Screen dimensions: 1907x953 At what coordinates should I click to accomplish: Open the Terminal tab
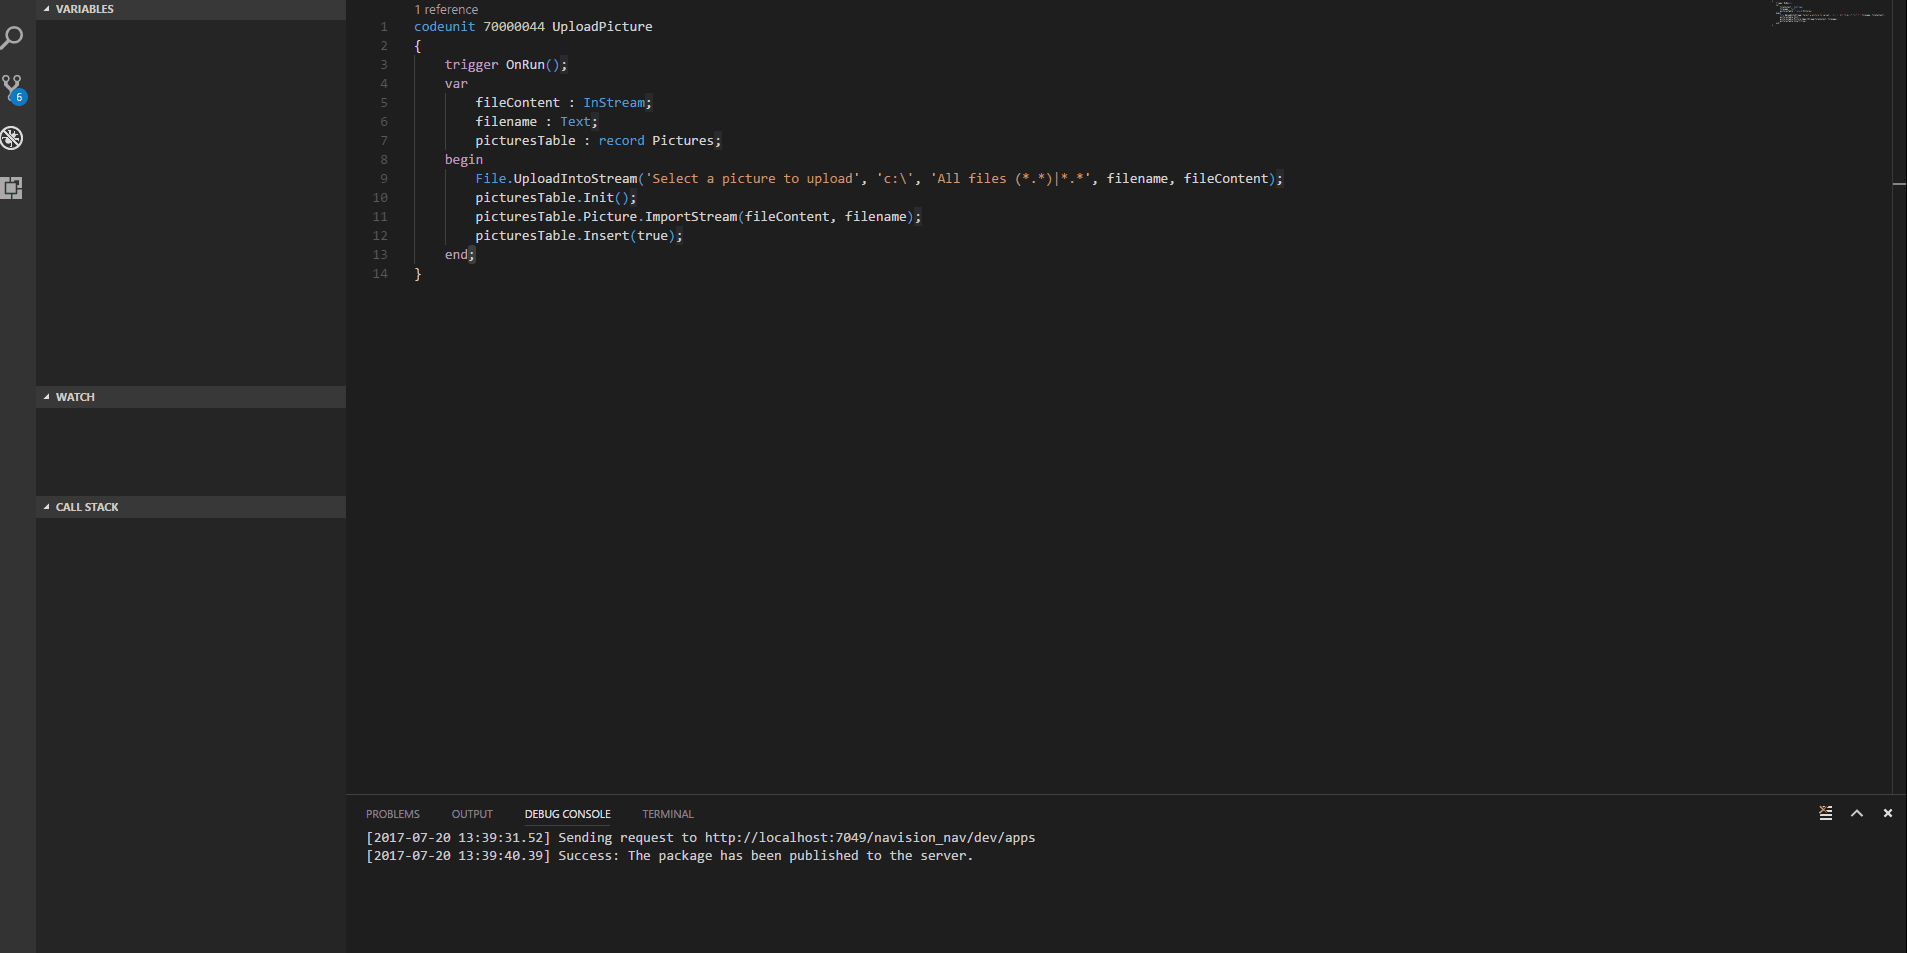[667, 814]
